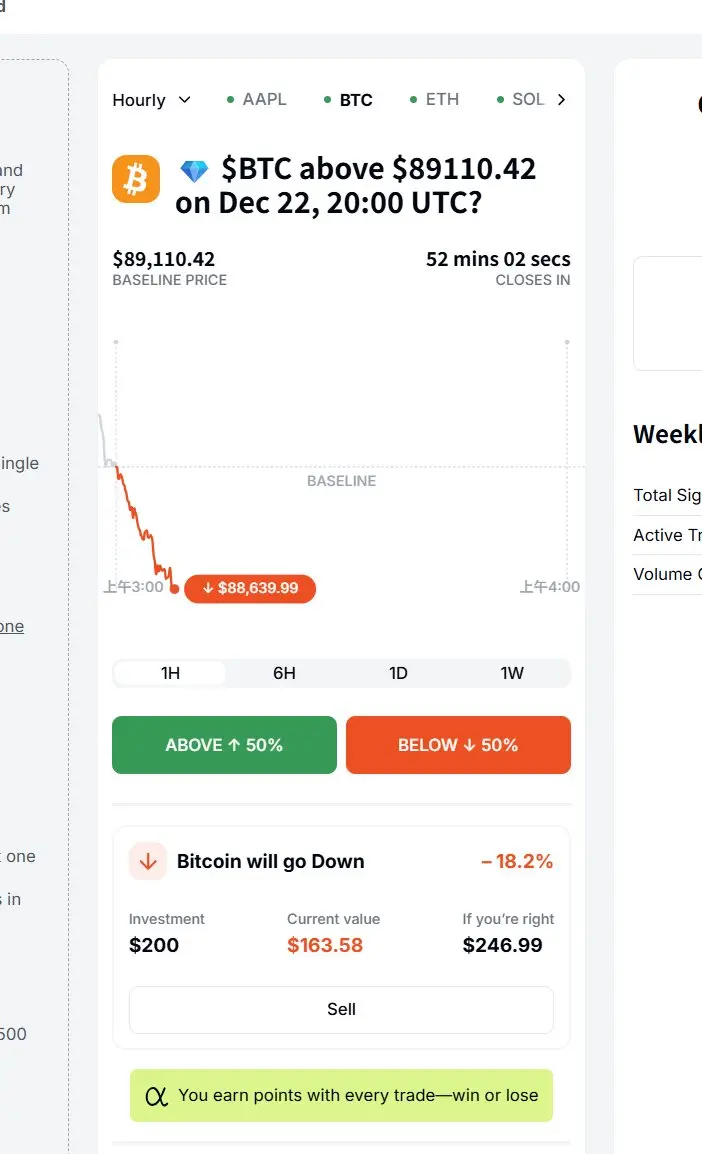
Task: Click the blue diamond icon
Action: pyautogui.click(x=194, y=171)
